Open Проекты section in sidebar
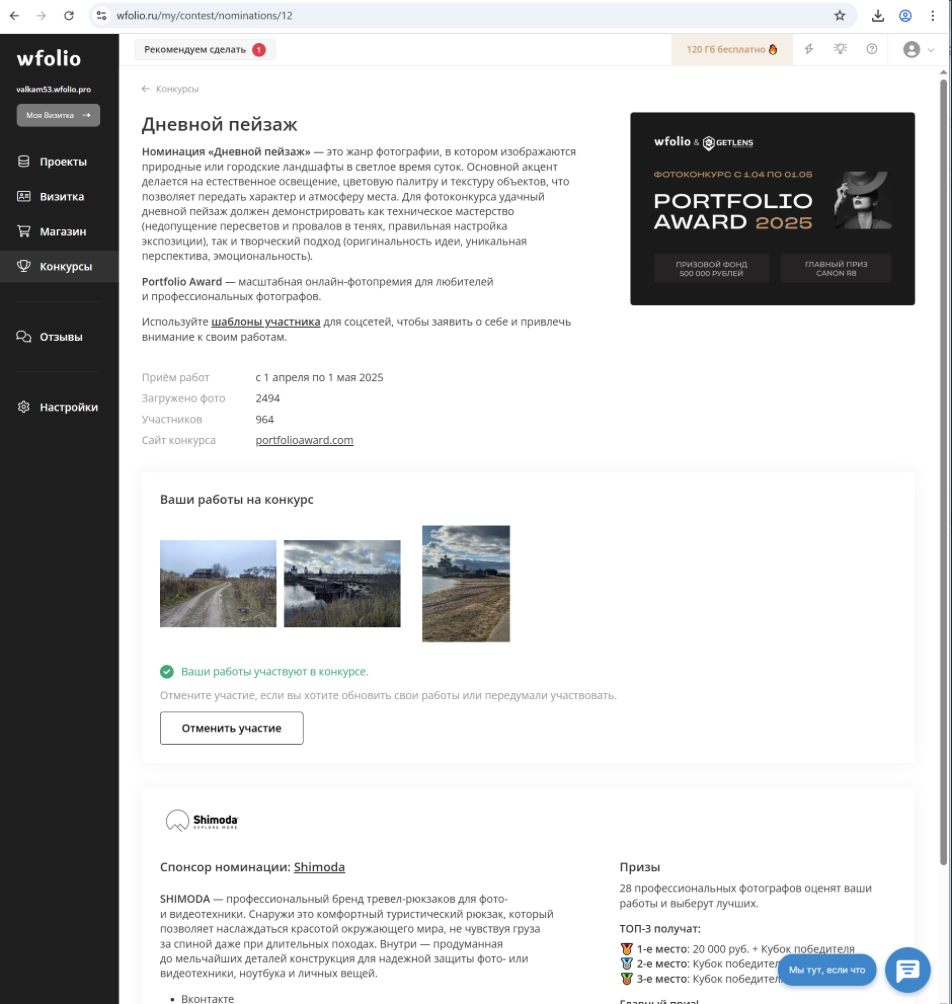This screenshot has height=1004, width=952. (59, 161)
